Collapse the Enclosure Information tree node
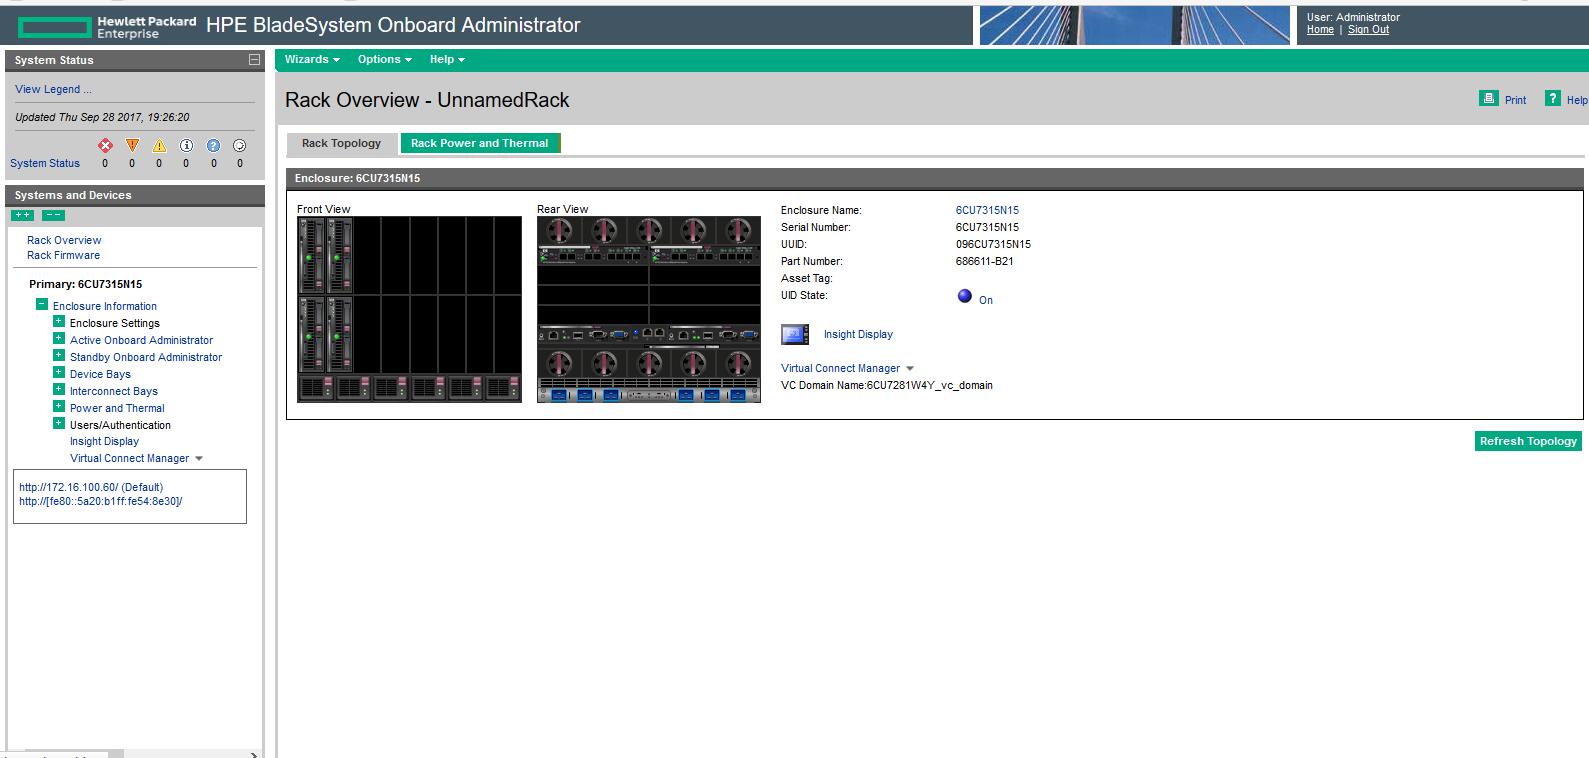 [x=42, y=304]
